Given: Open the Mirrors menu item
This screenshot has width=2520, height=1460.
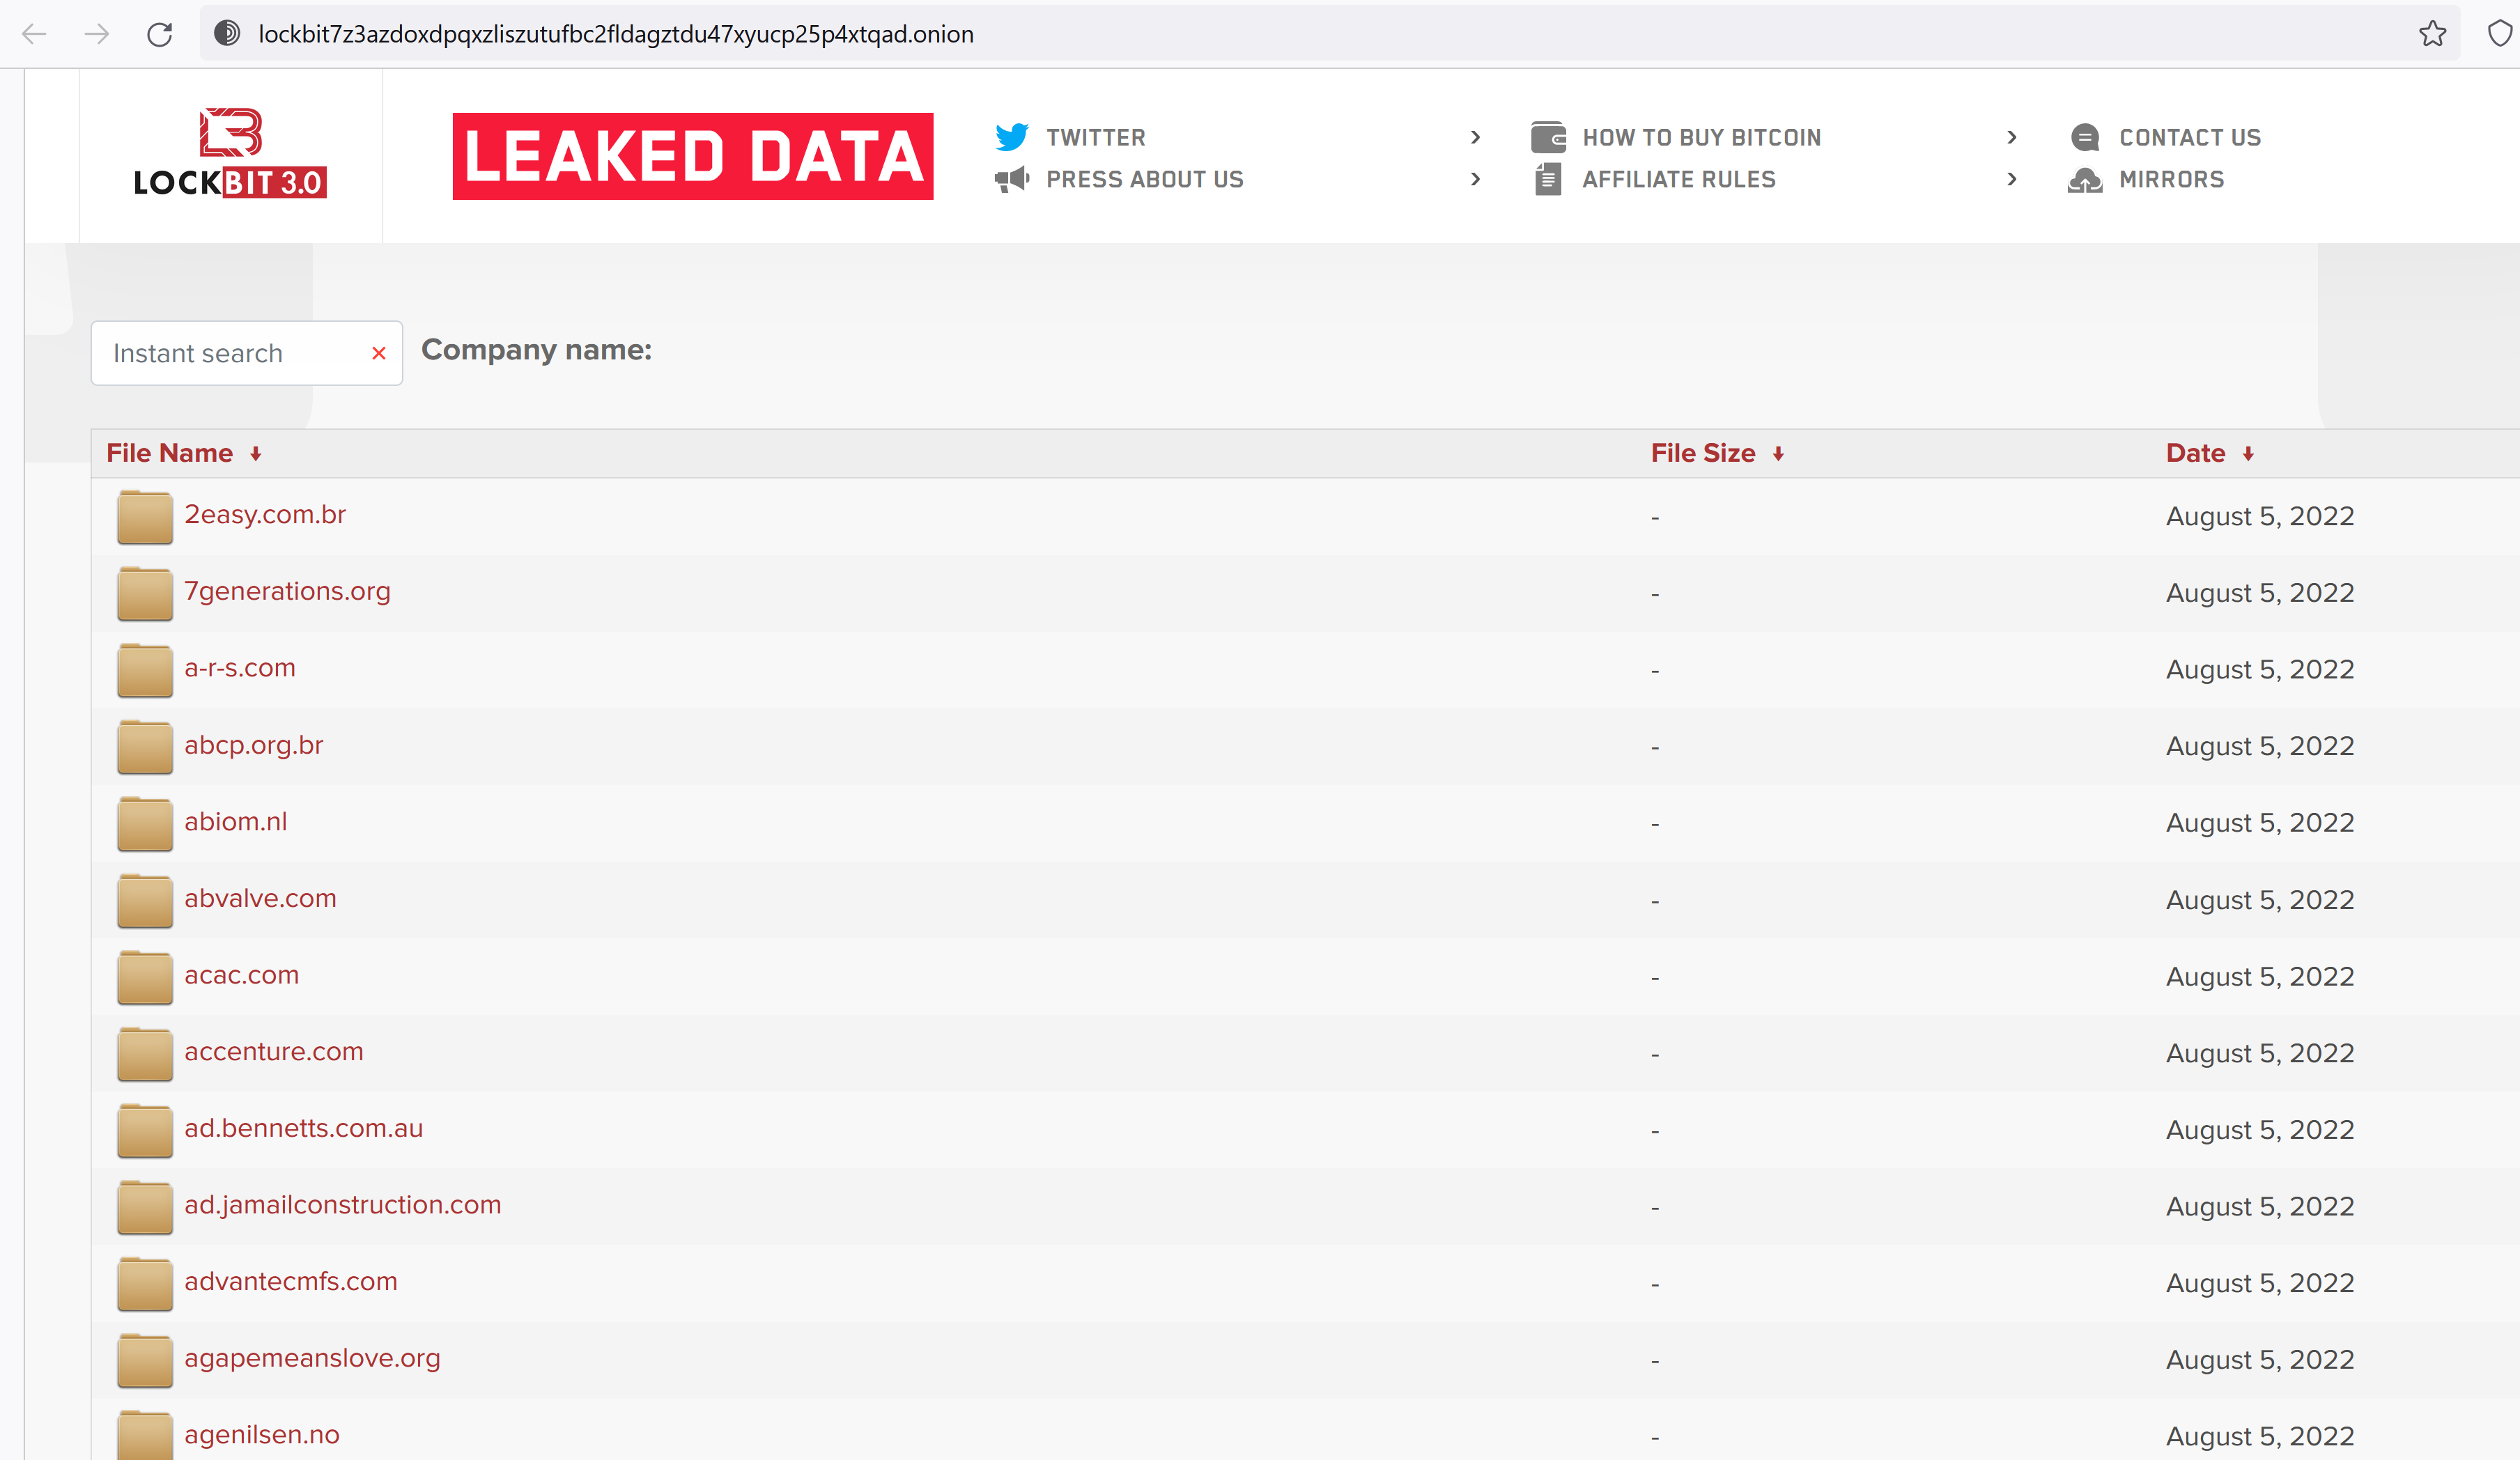Looking at the screenshot, I should point(2171,179).
